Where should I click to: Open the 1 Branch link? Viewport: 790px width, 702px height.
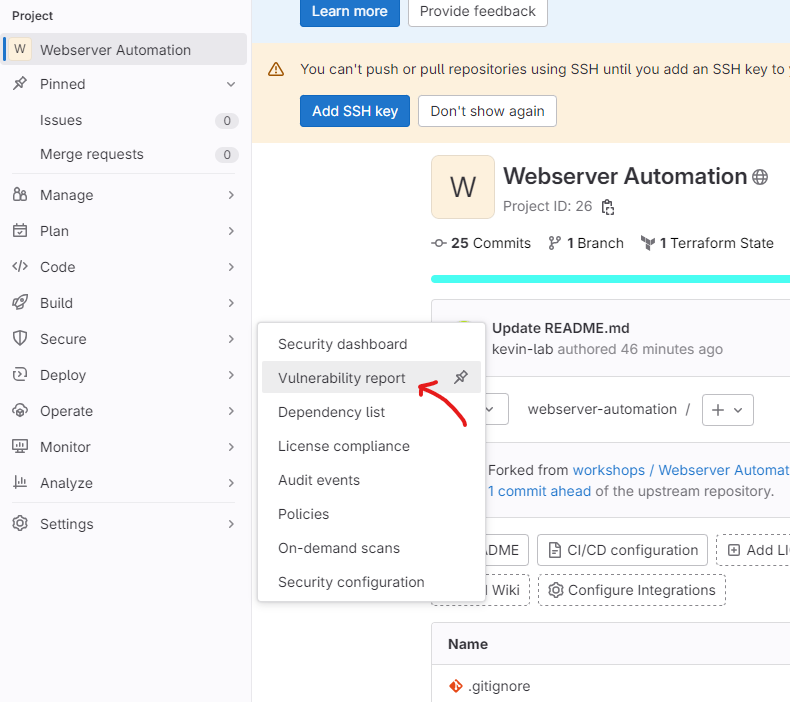point(586,243)
